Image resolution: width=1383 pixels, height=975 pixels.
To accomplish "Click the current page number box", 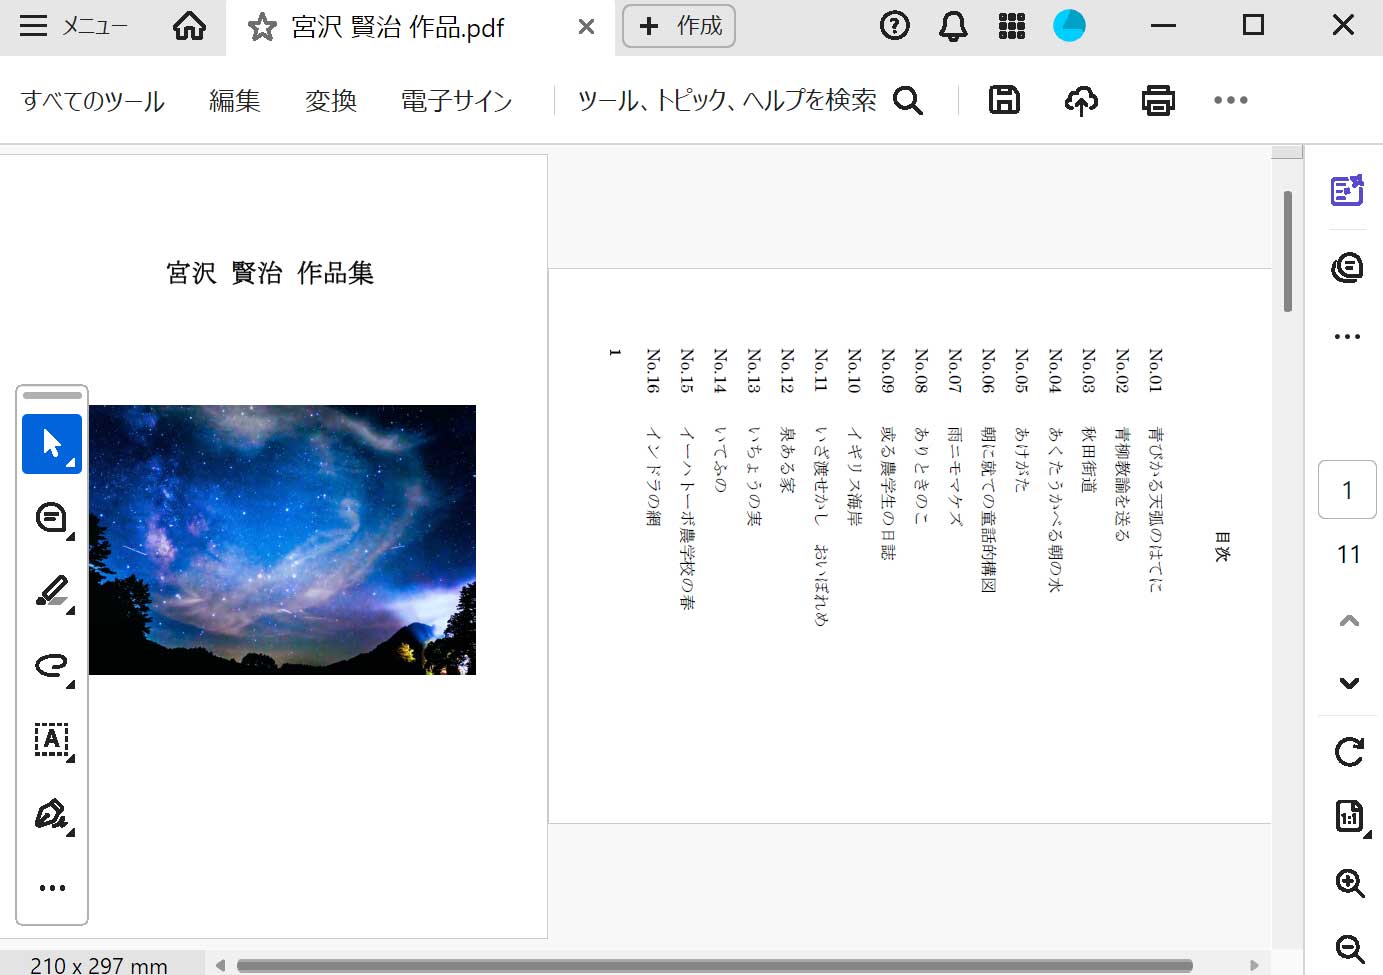I will [x=1347, y=490].
